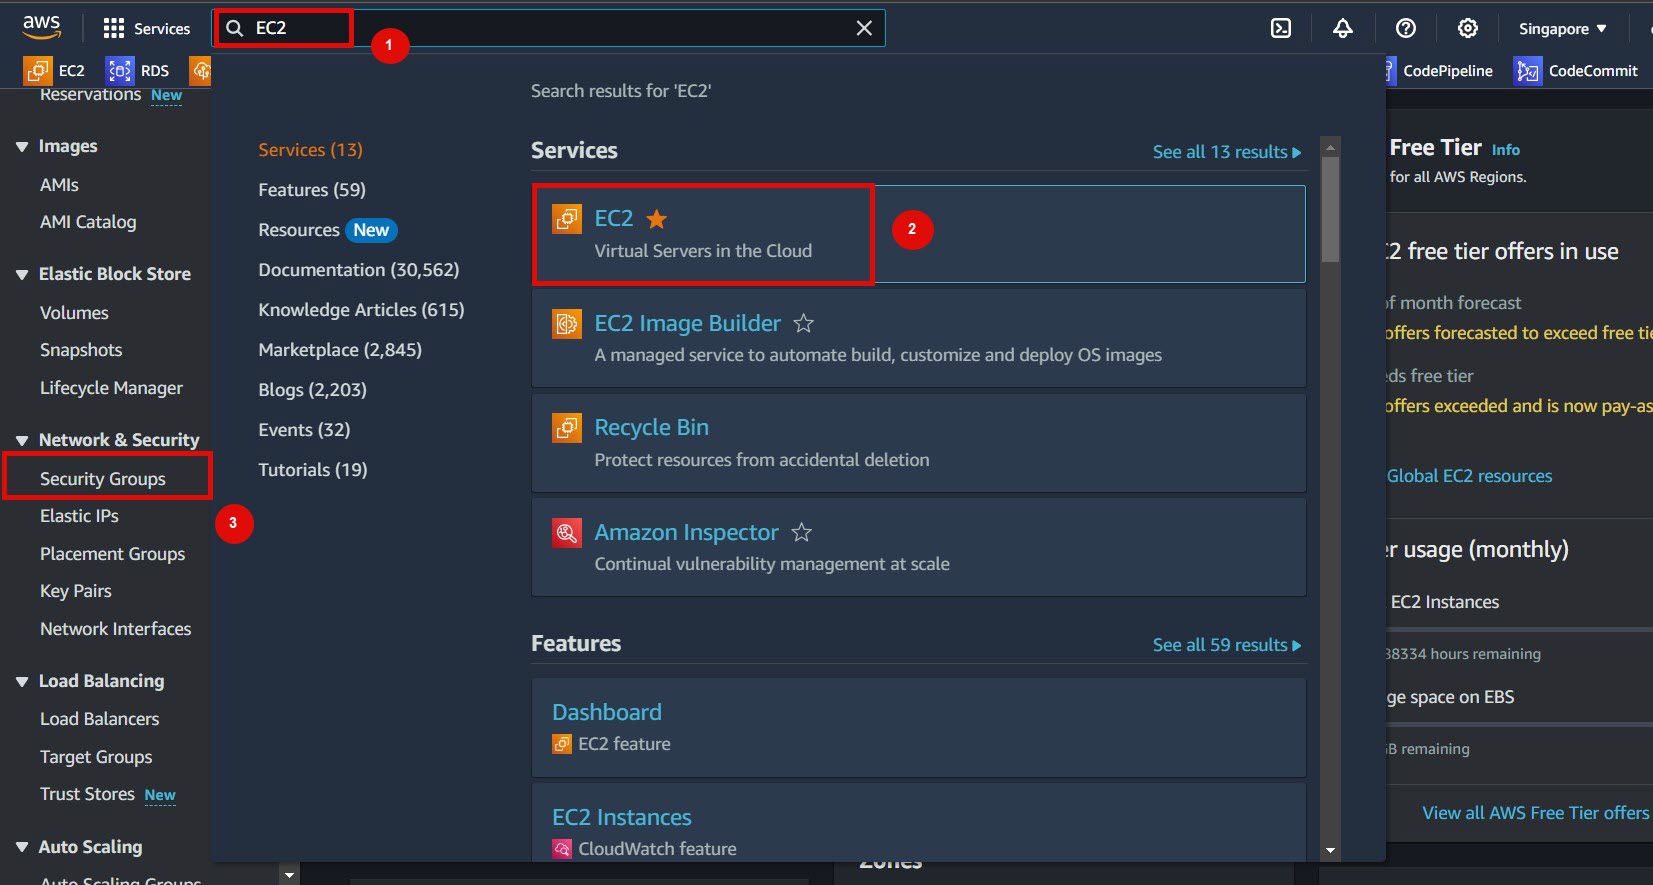Open Key Pairs in the sidebar
Image resolution: width=1653 pixels, height=885 pixels.
tap(76, 591)
